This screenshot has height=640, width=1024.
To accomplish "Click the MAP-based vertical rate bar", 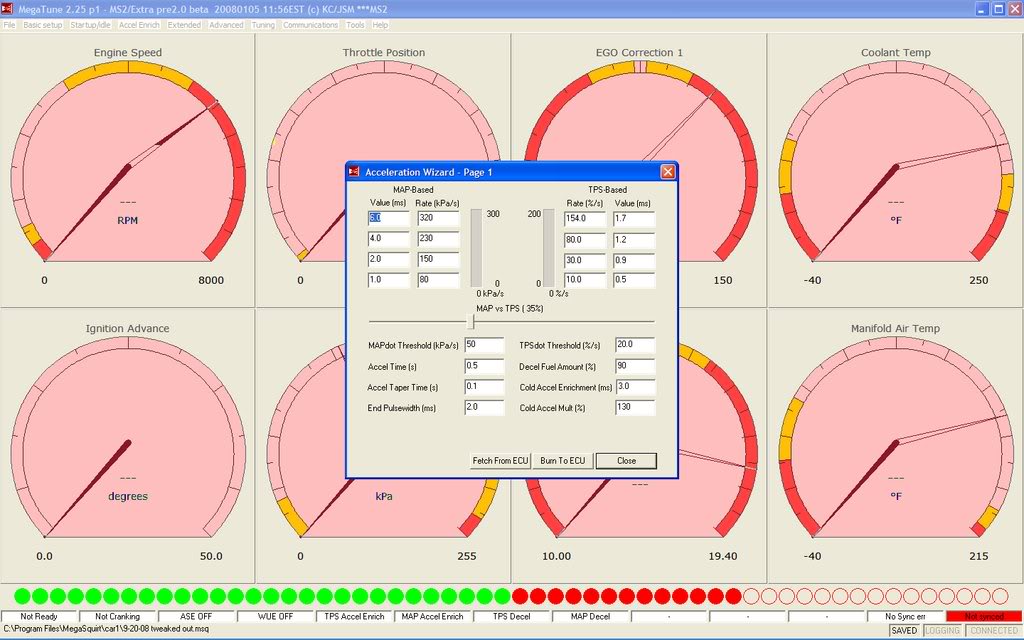I will coord(476,248).
